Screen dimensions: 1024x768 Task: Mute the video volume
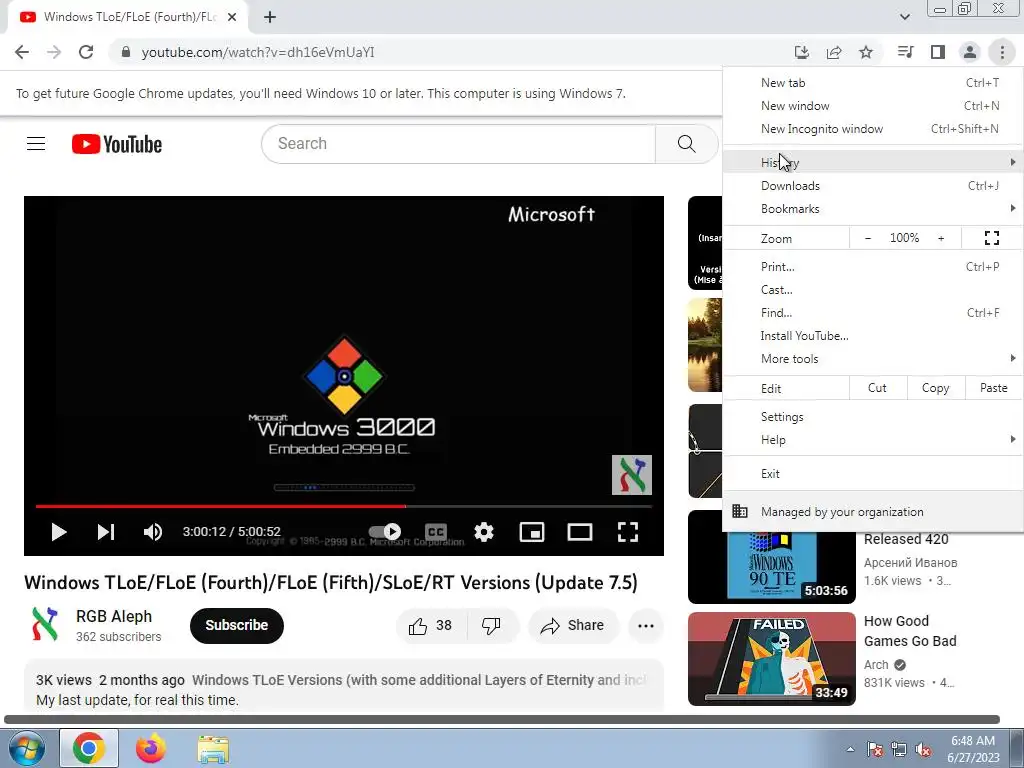[x=153, y=532]
